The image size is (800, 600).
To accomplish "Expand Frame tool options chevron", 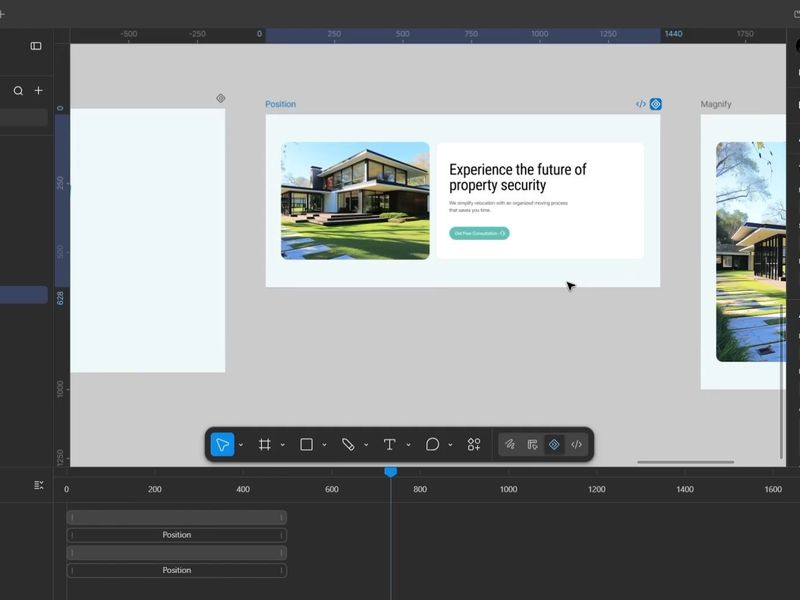I will (x=283, y=445).
